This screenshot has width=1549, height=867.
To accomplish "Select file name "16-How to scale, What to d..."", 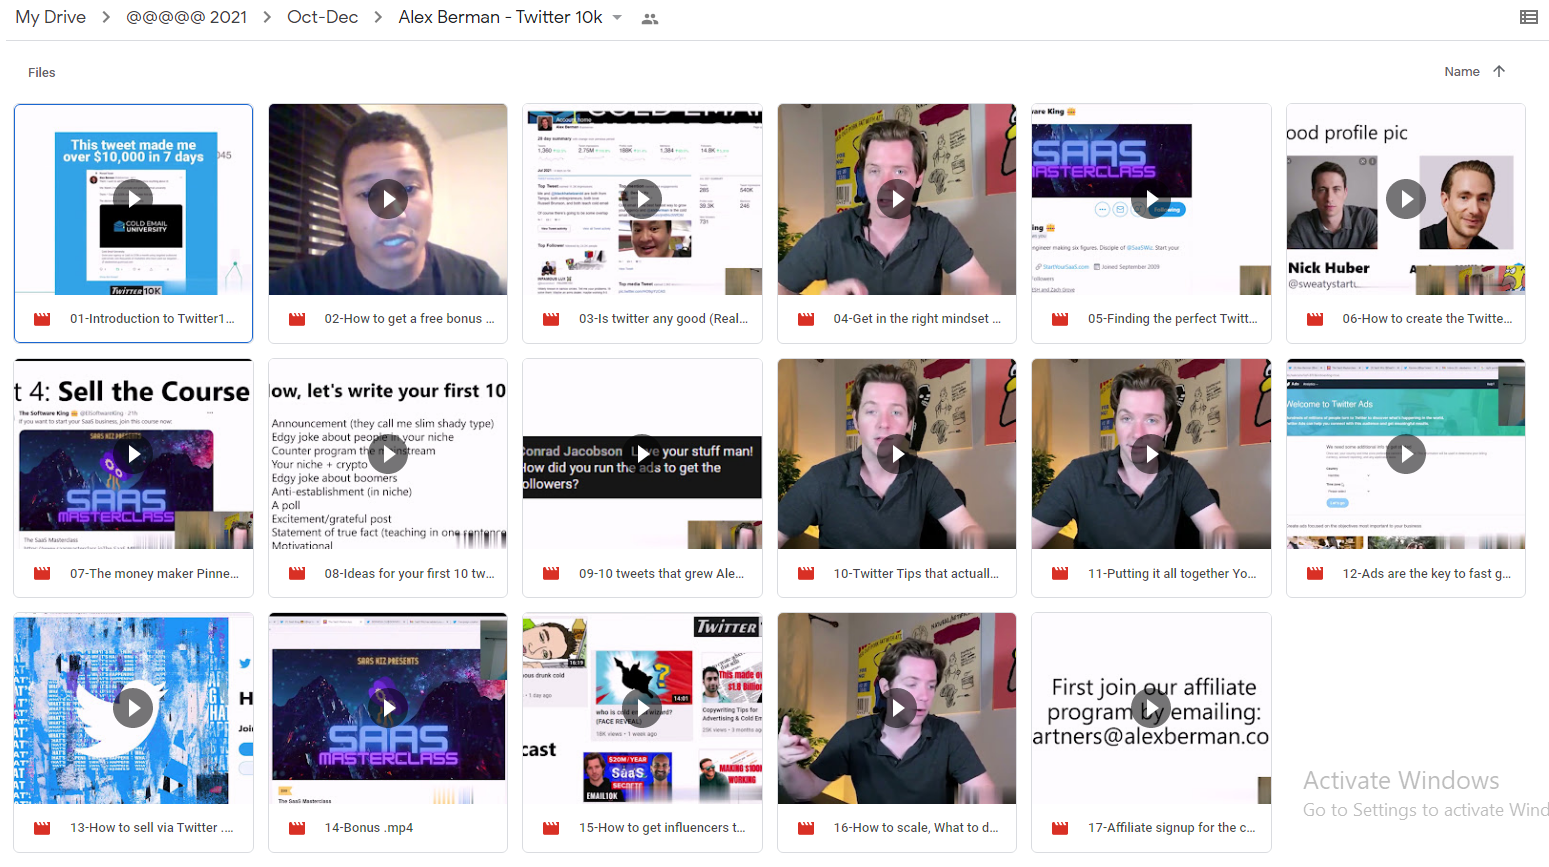I will pos(916,828).
